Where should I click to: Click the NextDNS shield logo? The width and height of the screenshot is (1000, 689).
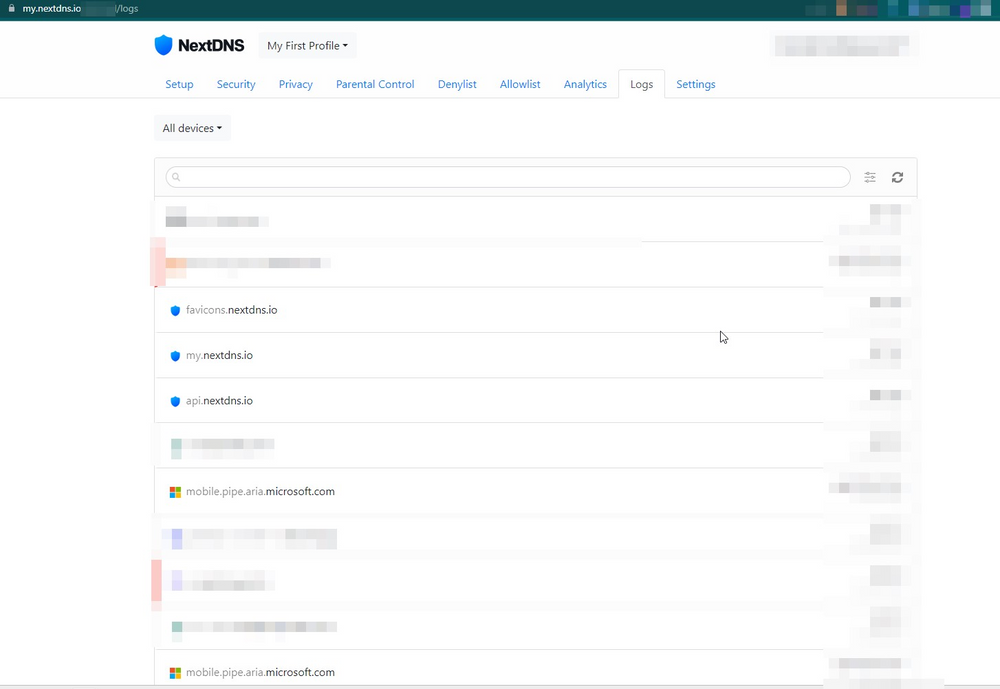click(x=164, y=45)
